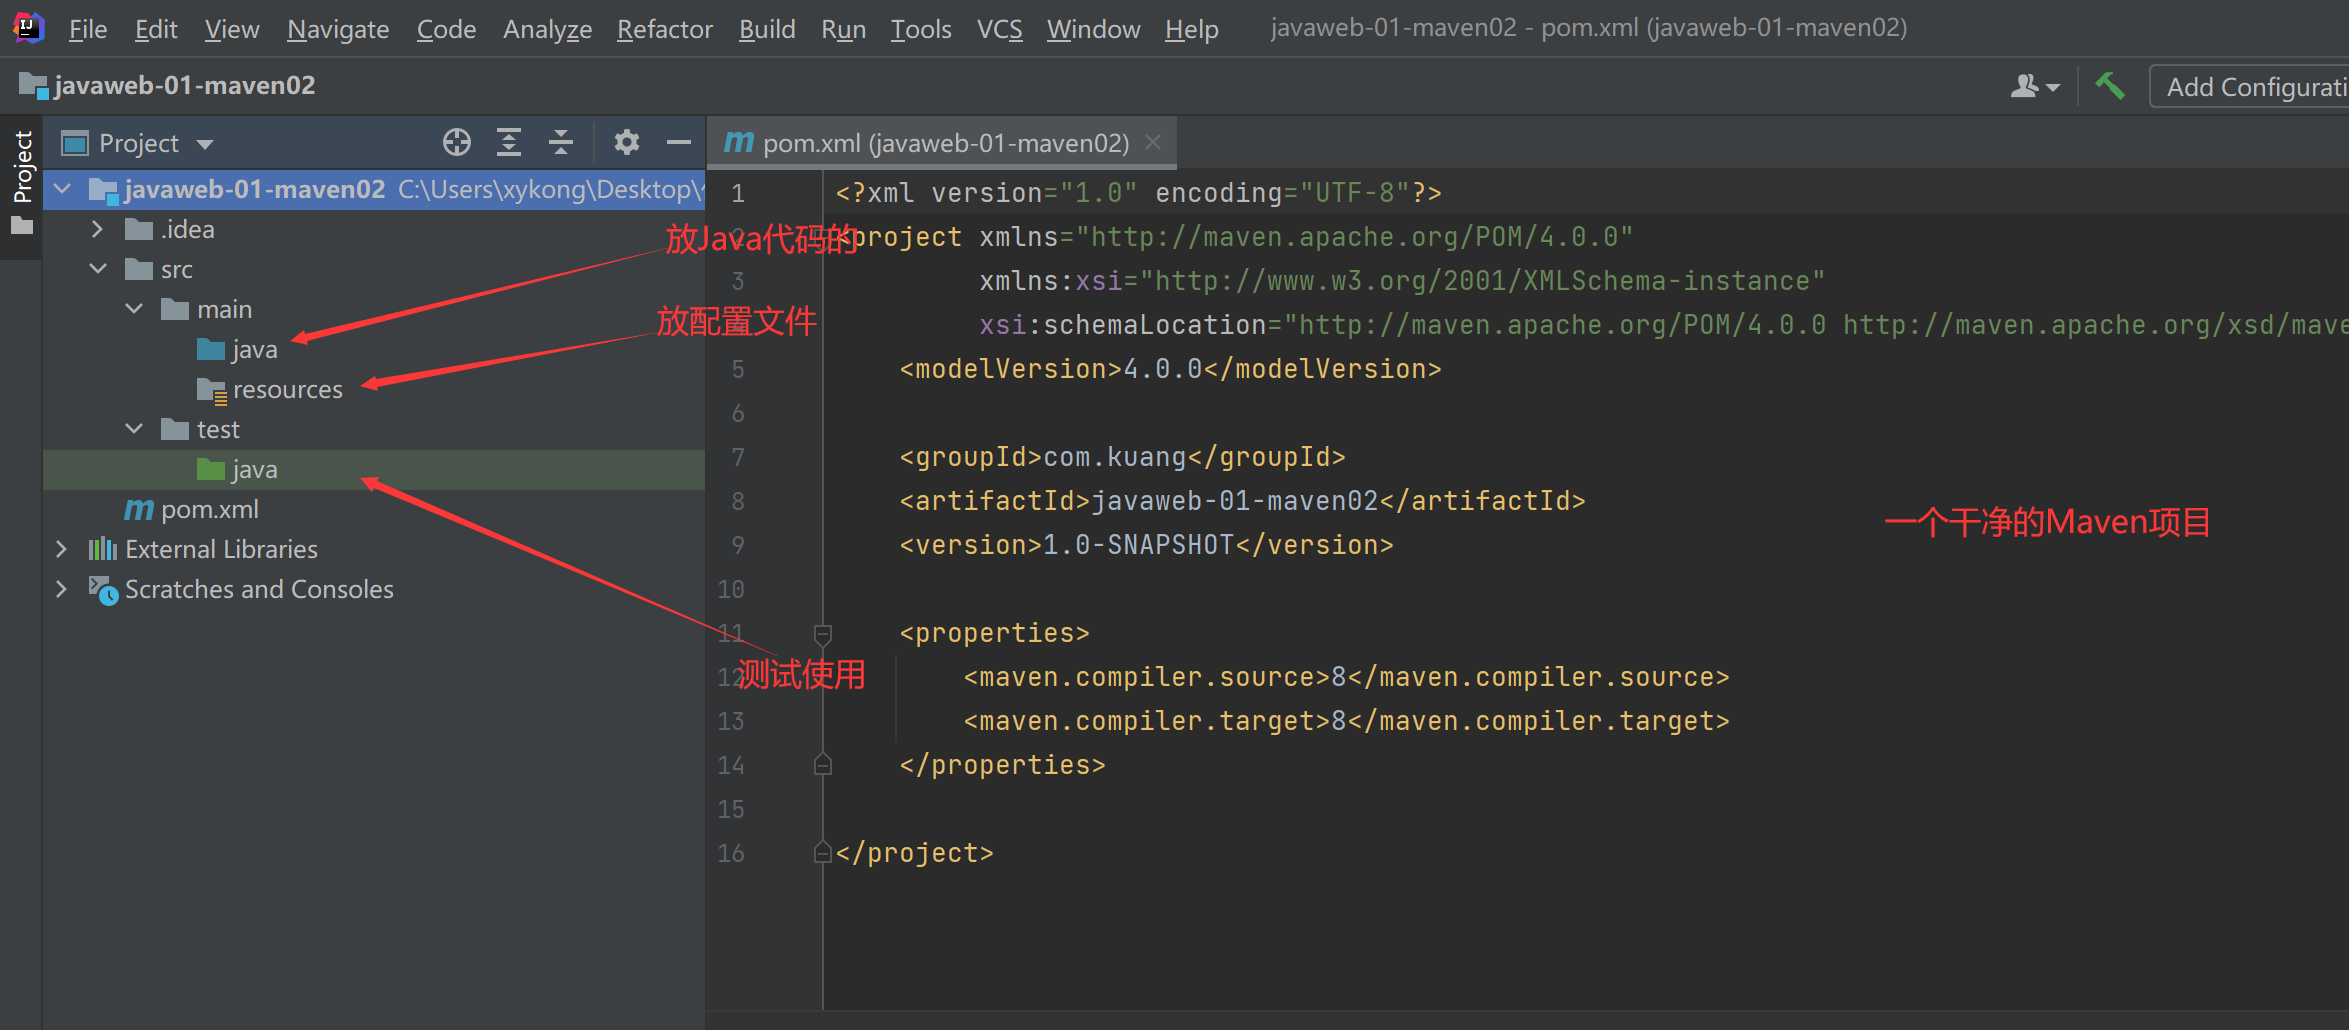This screenshot has height=1030, width=2349.
Task: Open the View menu
Action: pyautogui.click(x=232, y=29)
